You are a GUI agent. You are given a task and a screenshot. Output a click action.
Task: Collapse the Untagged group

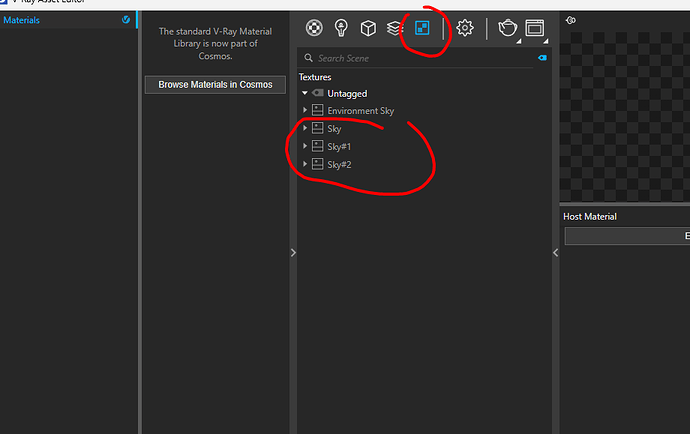coord(305,93)
